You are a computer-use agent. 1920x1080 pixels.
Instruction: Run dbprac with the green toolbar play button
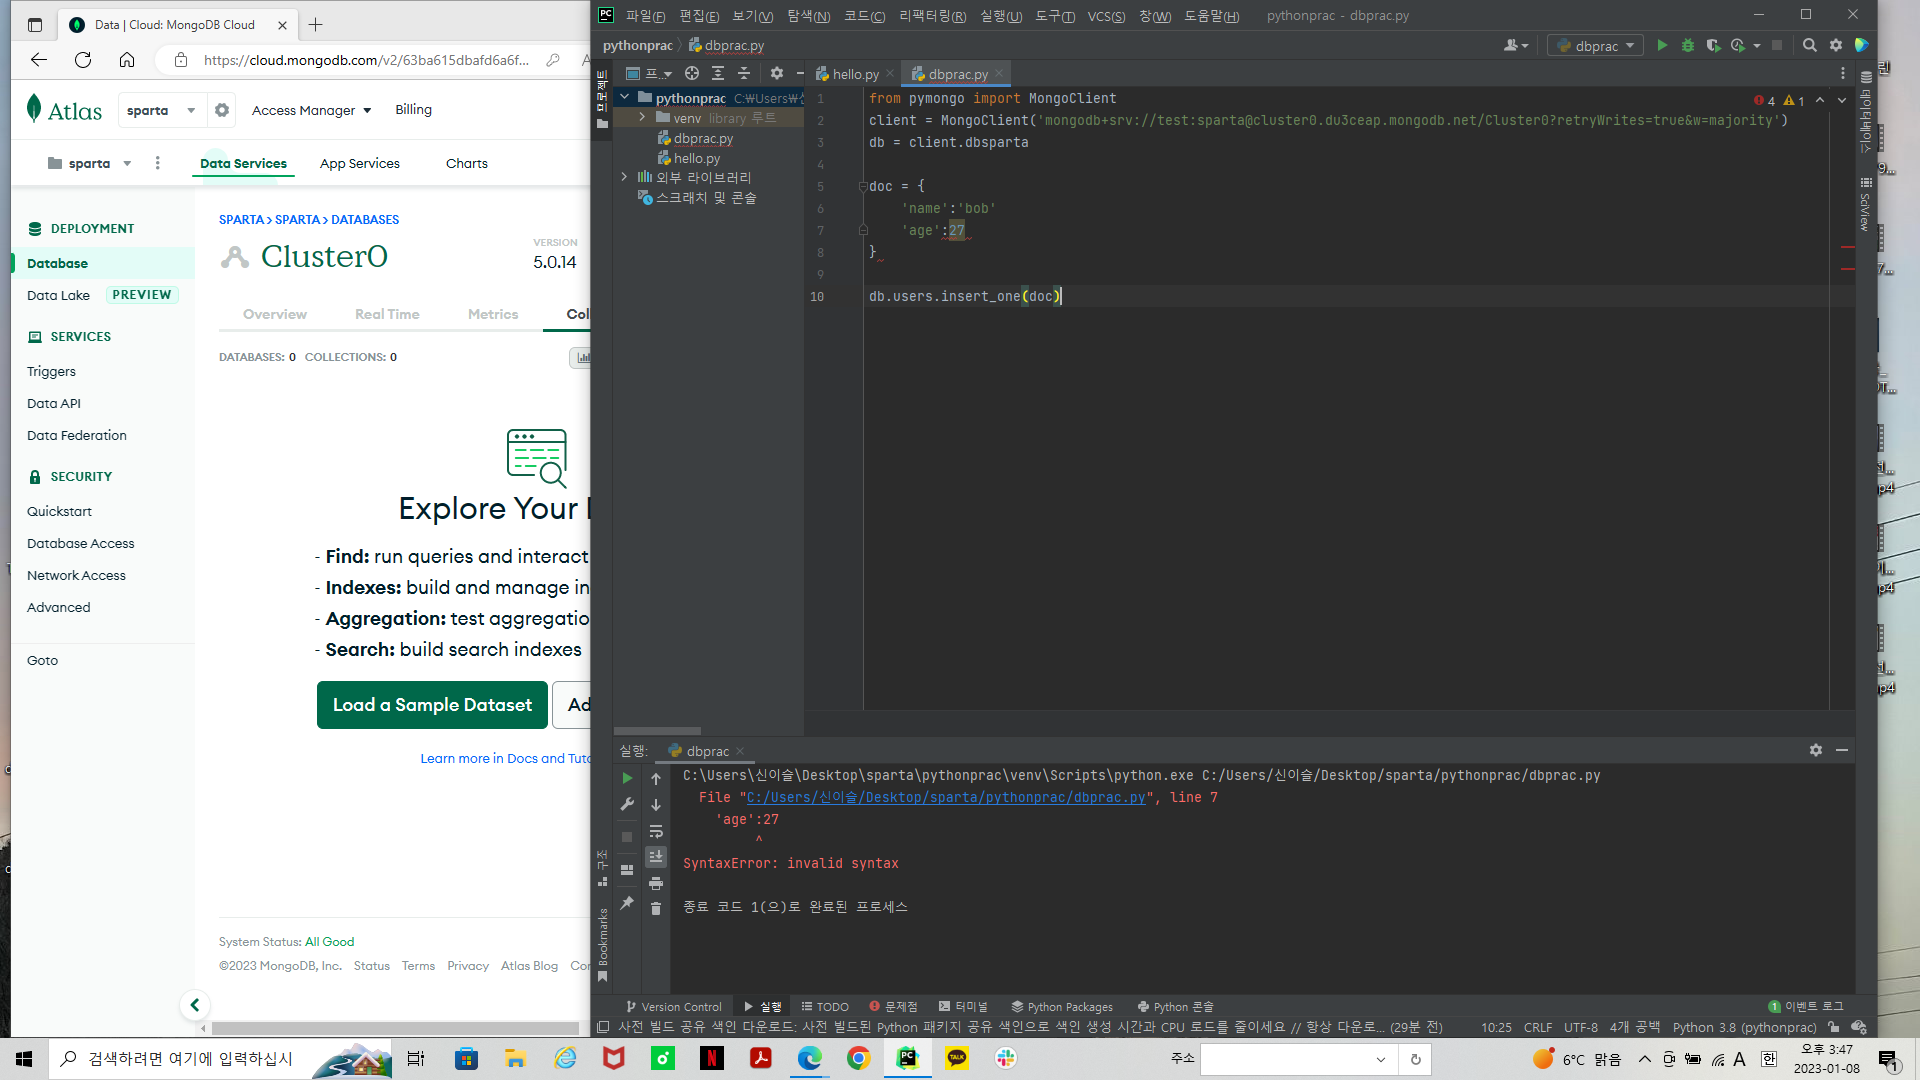click(1662, 45)
